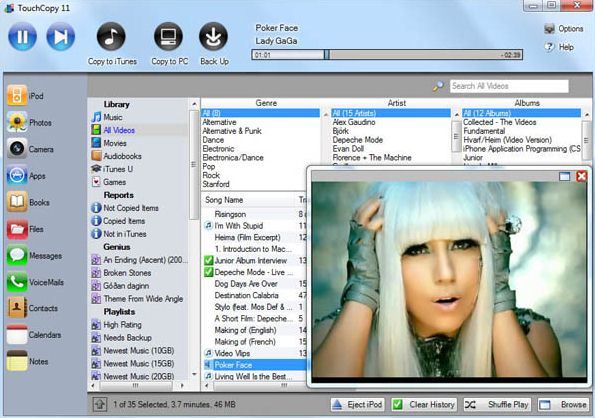Select iTunes U in Library
Image resolution: width=595 pixels, height=418 pixels.
112,169
